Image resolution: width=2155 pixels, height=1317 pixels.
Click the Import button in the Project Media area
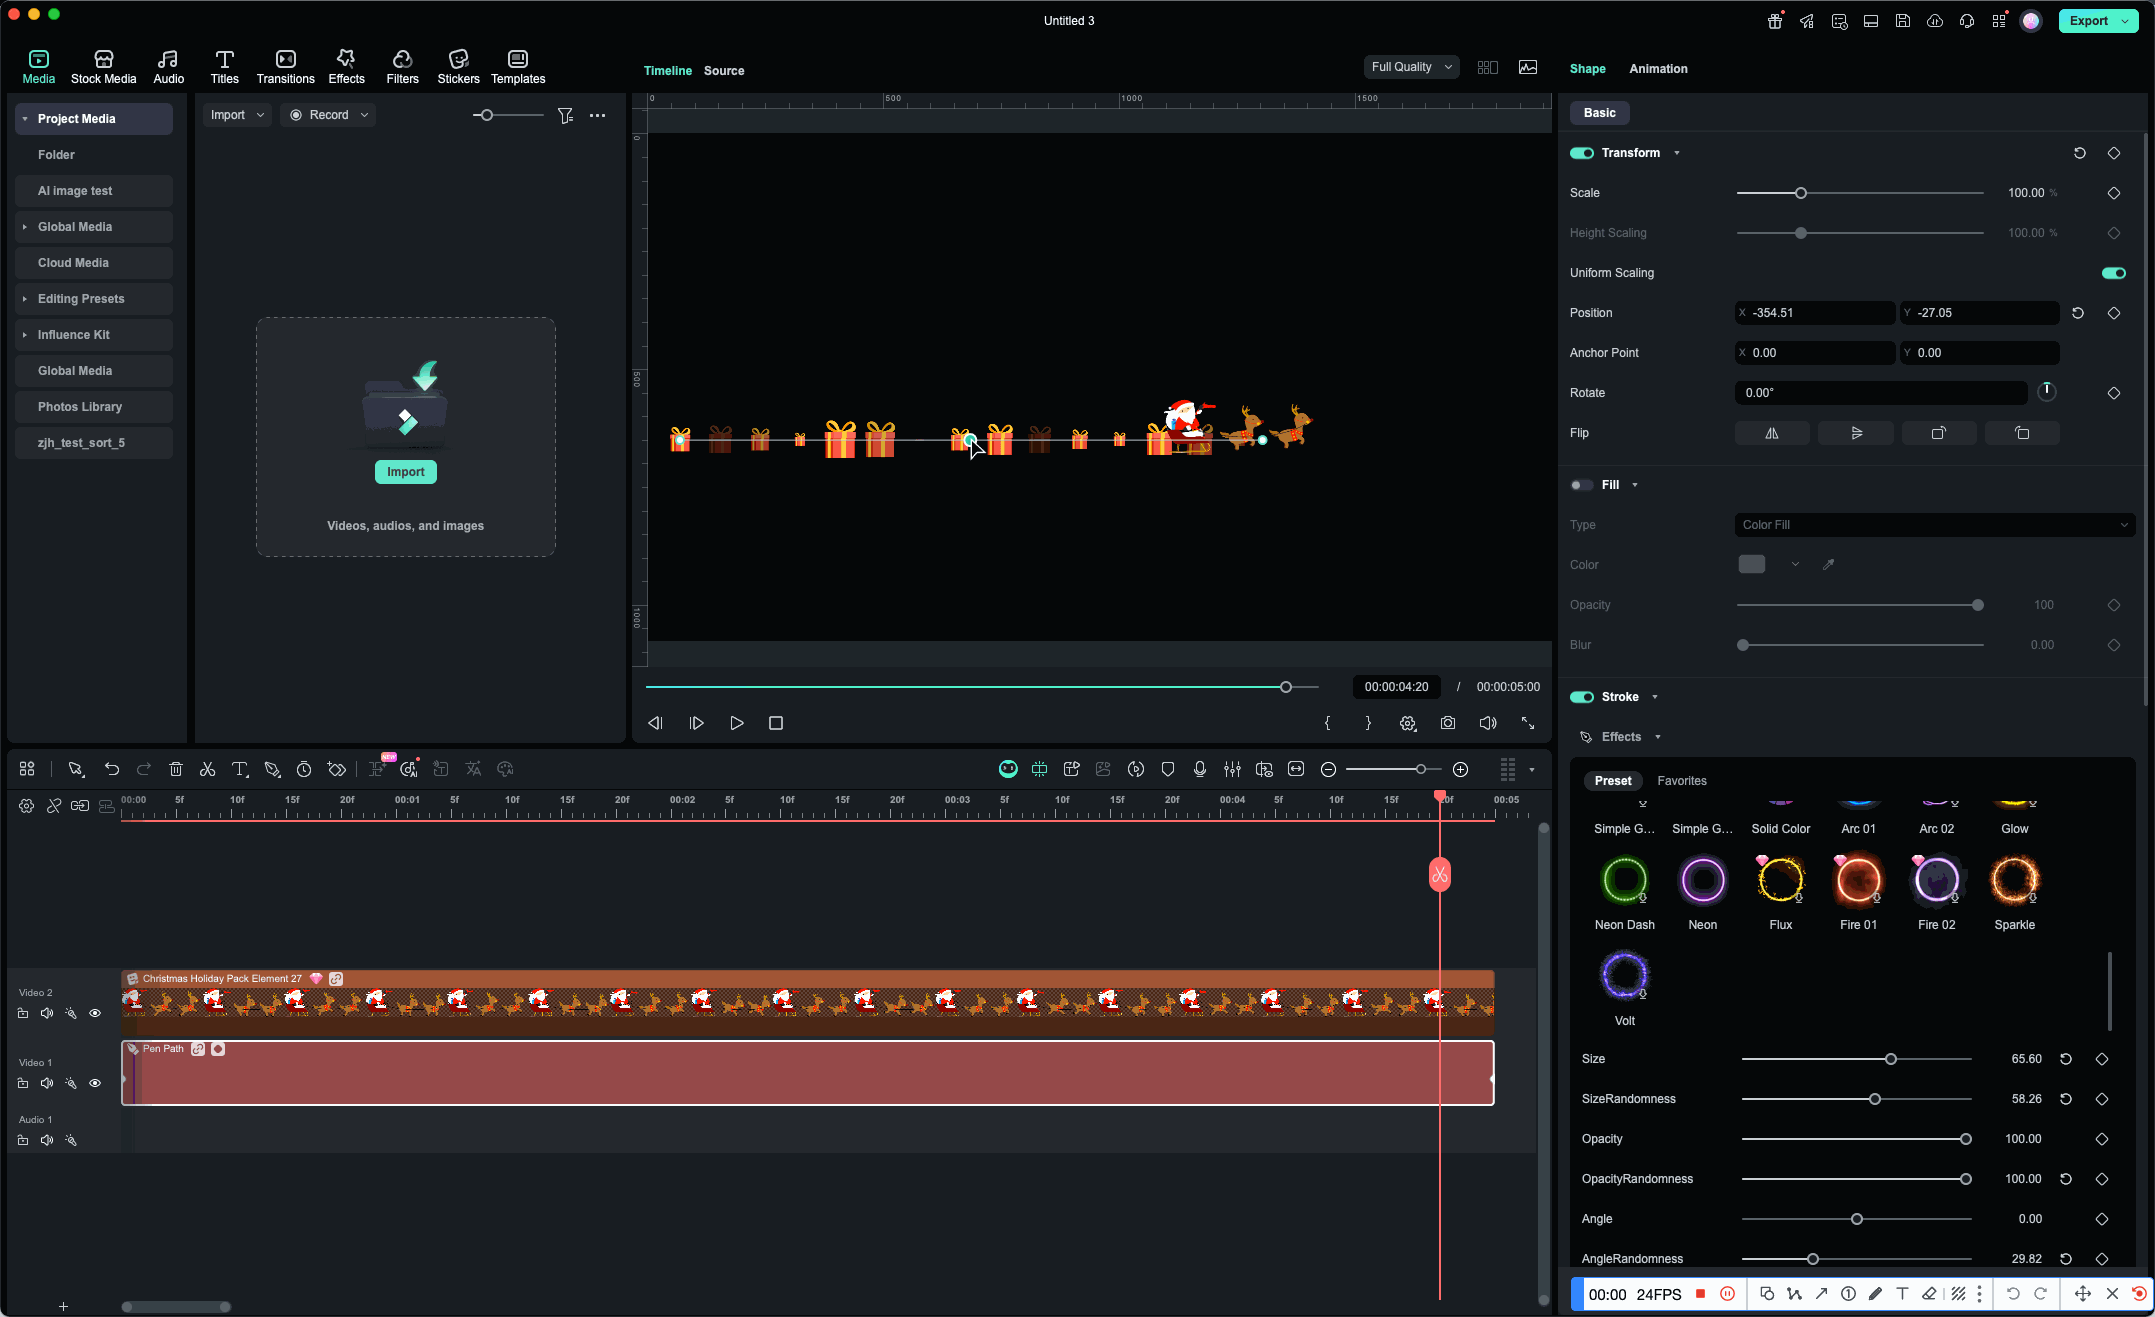coord(405,471)
